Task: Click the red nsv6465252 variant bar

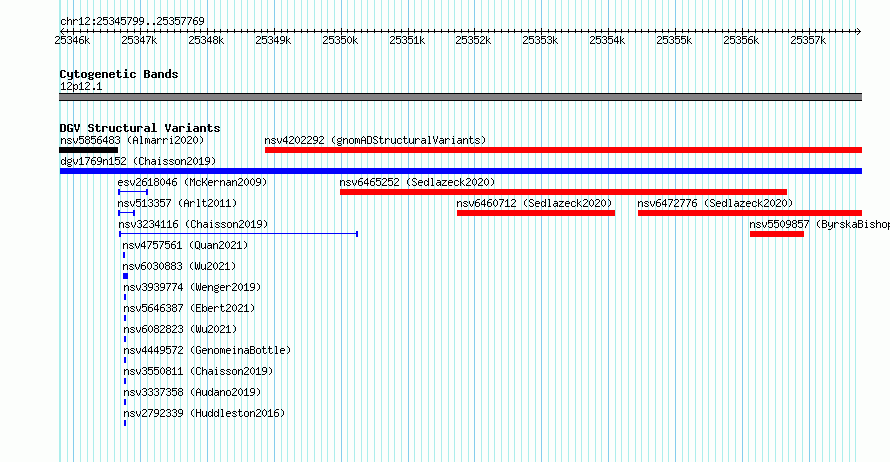Action: click(x=563, y=192)
